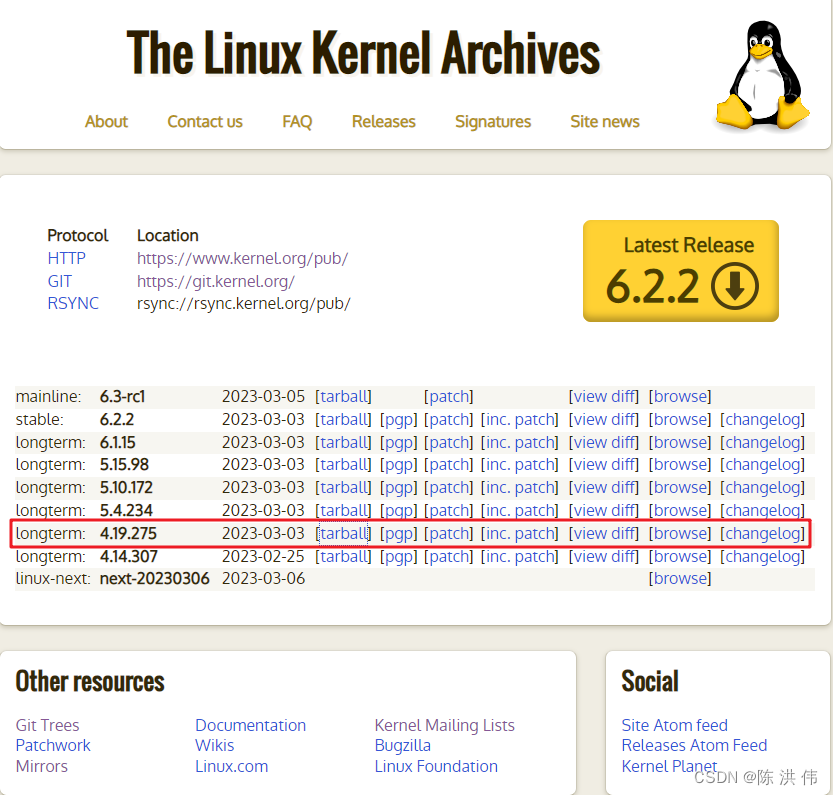Click the download arrow on Latest Release 6.2.2
Screen dimensions: 833x795
coord(736,285)
